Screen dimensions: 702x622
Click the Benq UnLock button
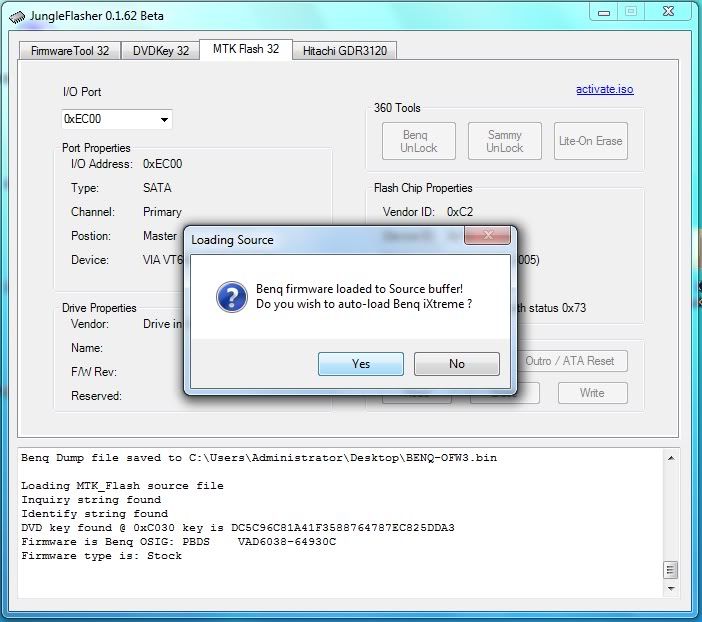419,141
